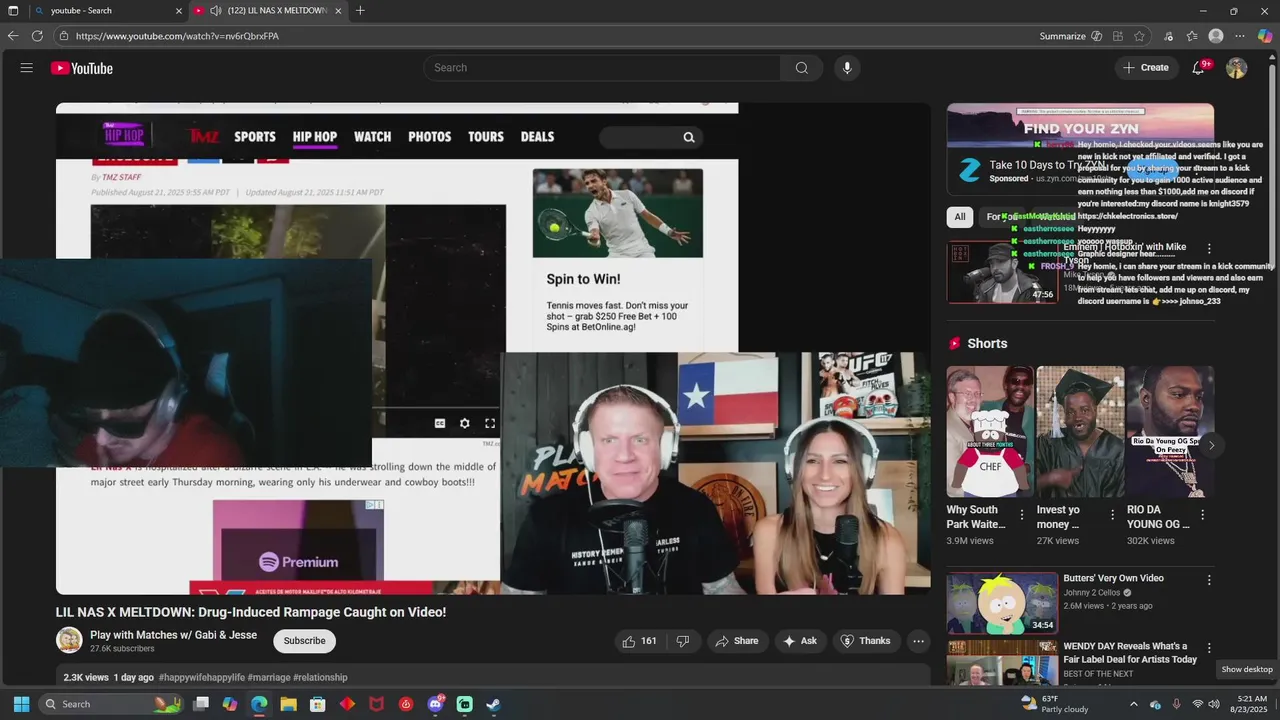The height and width of the screenshot is (720, 1280).
Task: Open the clock and date flyout
Action: pyautogui.click(x=1248, y=704)
